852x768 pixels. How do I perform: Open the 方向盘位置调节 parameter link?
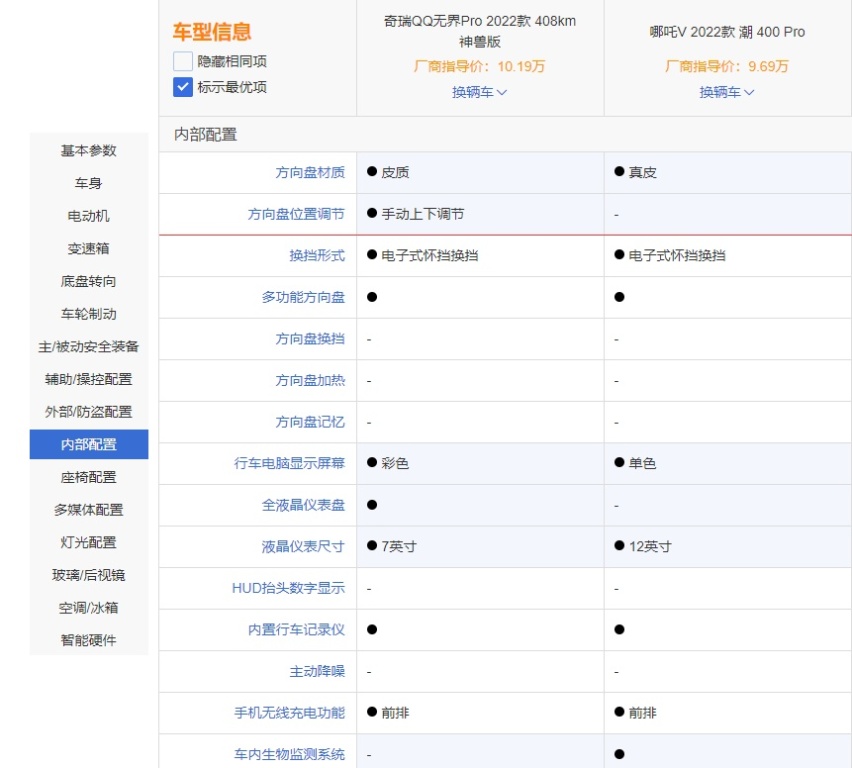[x=296, y=214]
